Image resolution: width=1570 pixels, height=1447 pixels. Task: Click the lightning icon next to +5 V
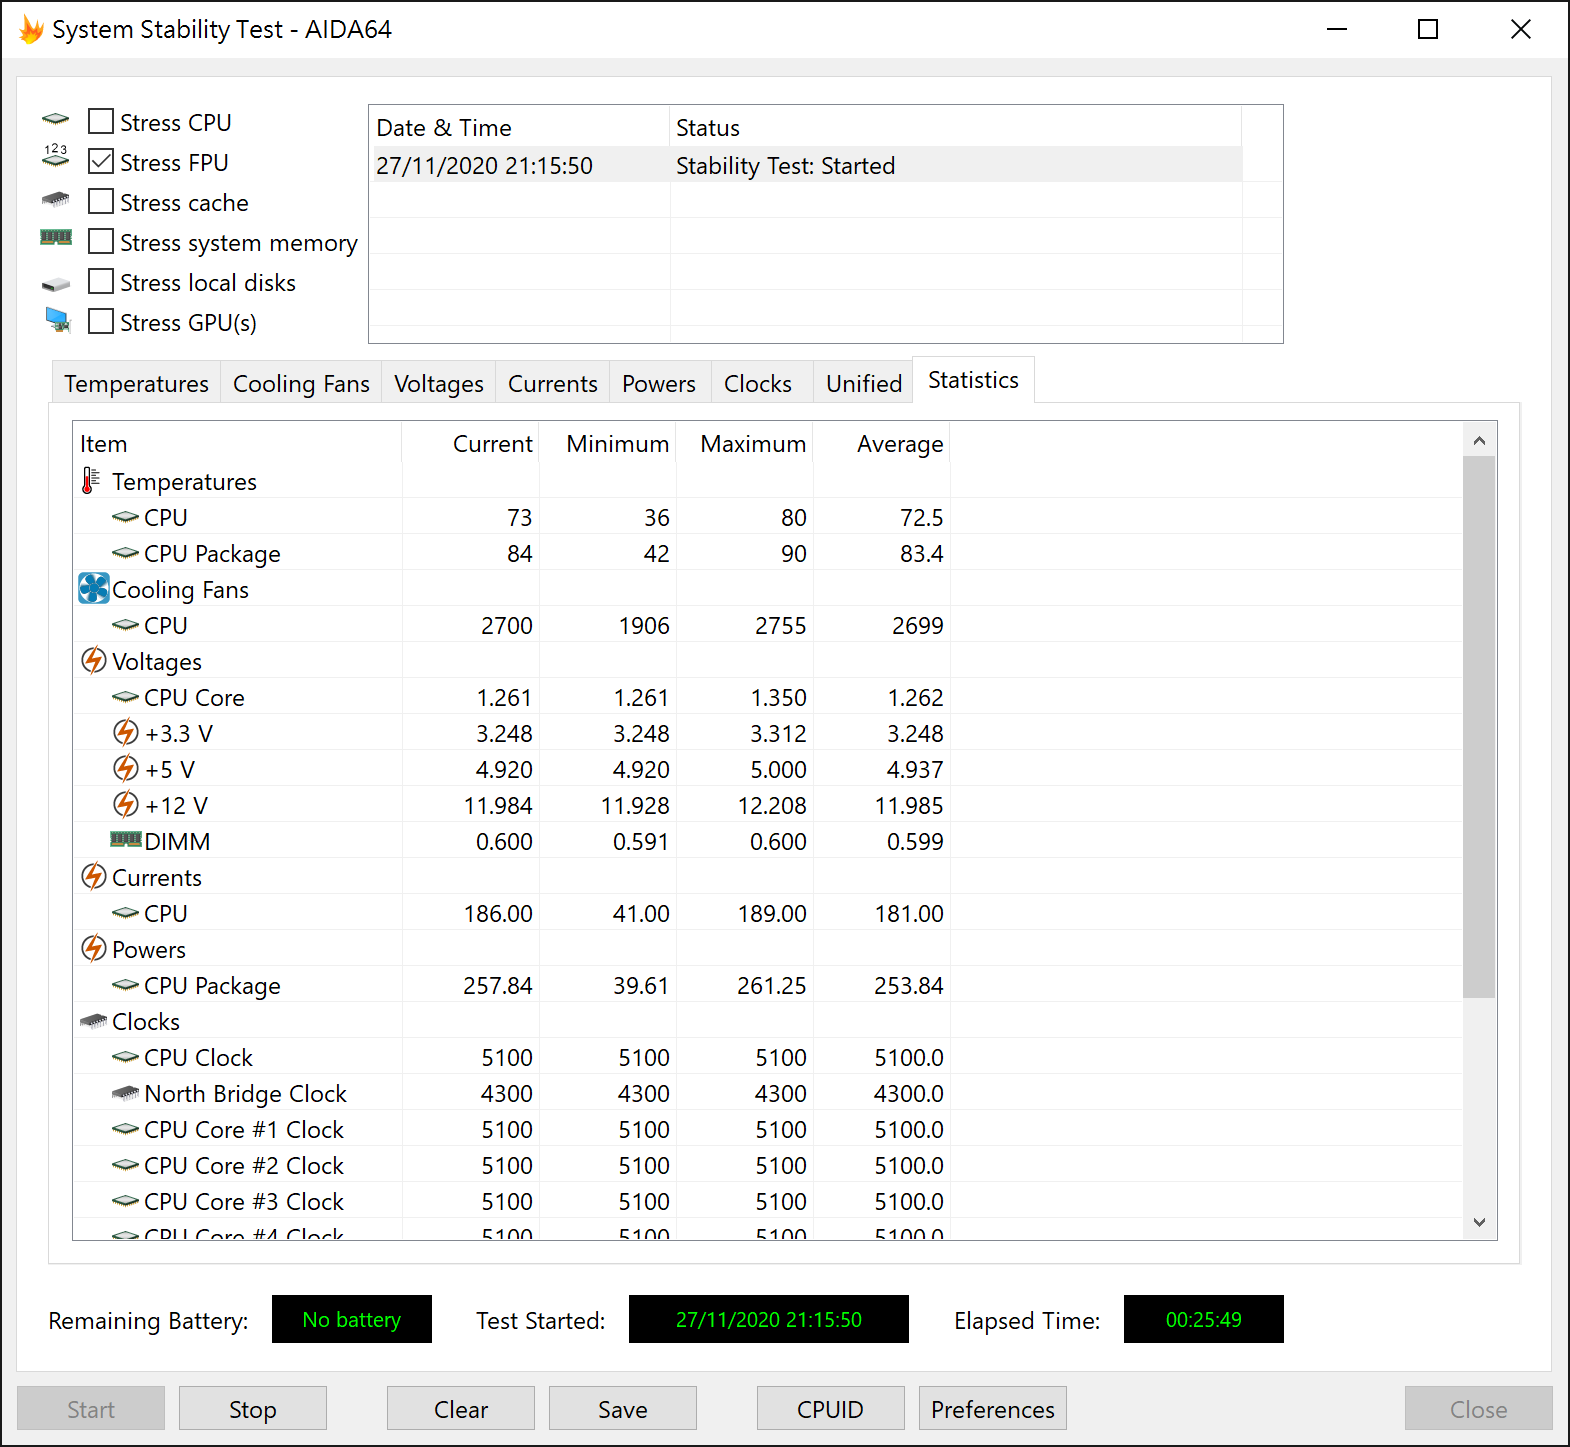[126, 769]
